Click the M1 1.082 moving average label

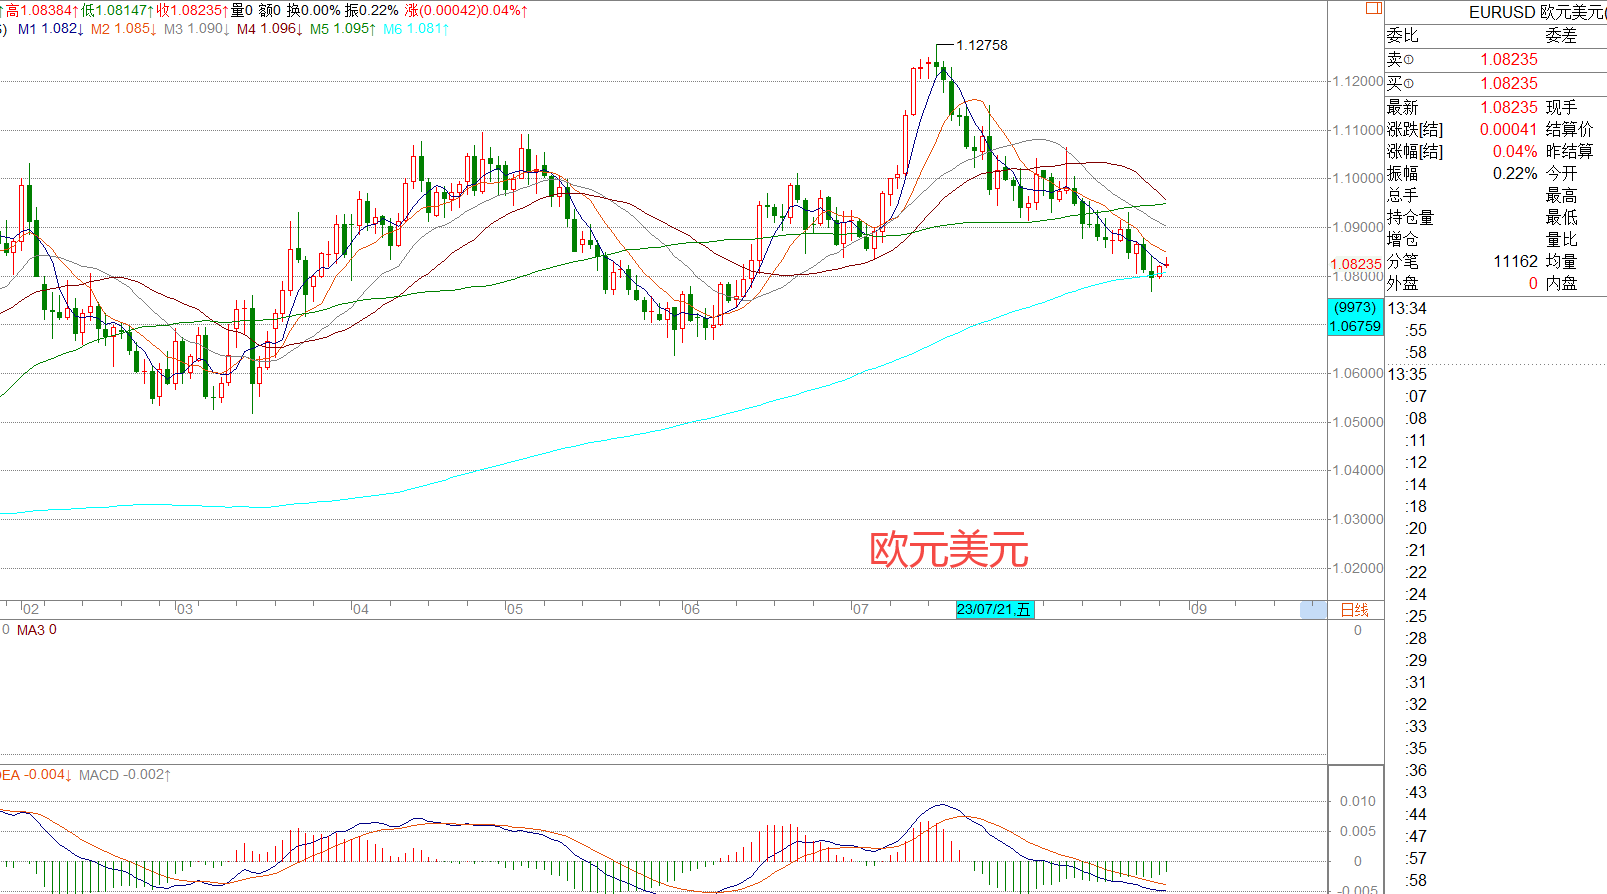[51, 29]
